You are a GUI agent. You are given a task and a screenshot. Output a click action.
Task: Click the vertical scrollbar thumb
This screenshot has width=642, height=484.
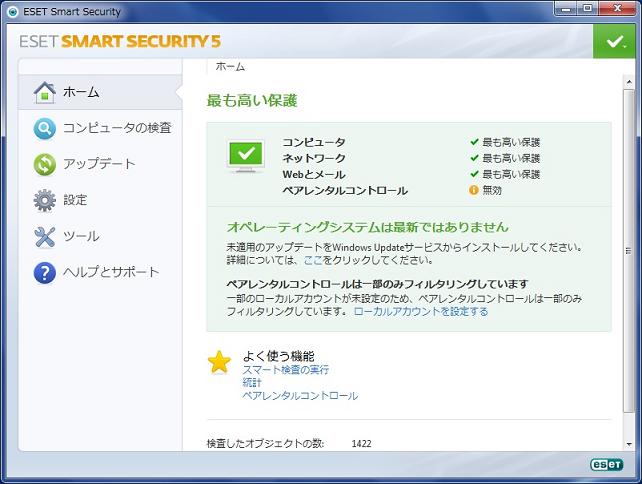(629, 251)
